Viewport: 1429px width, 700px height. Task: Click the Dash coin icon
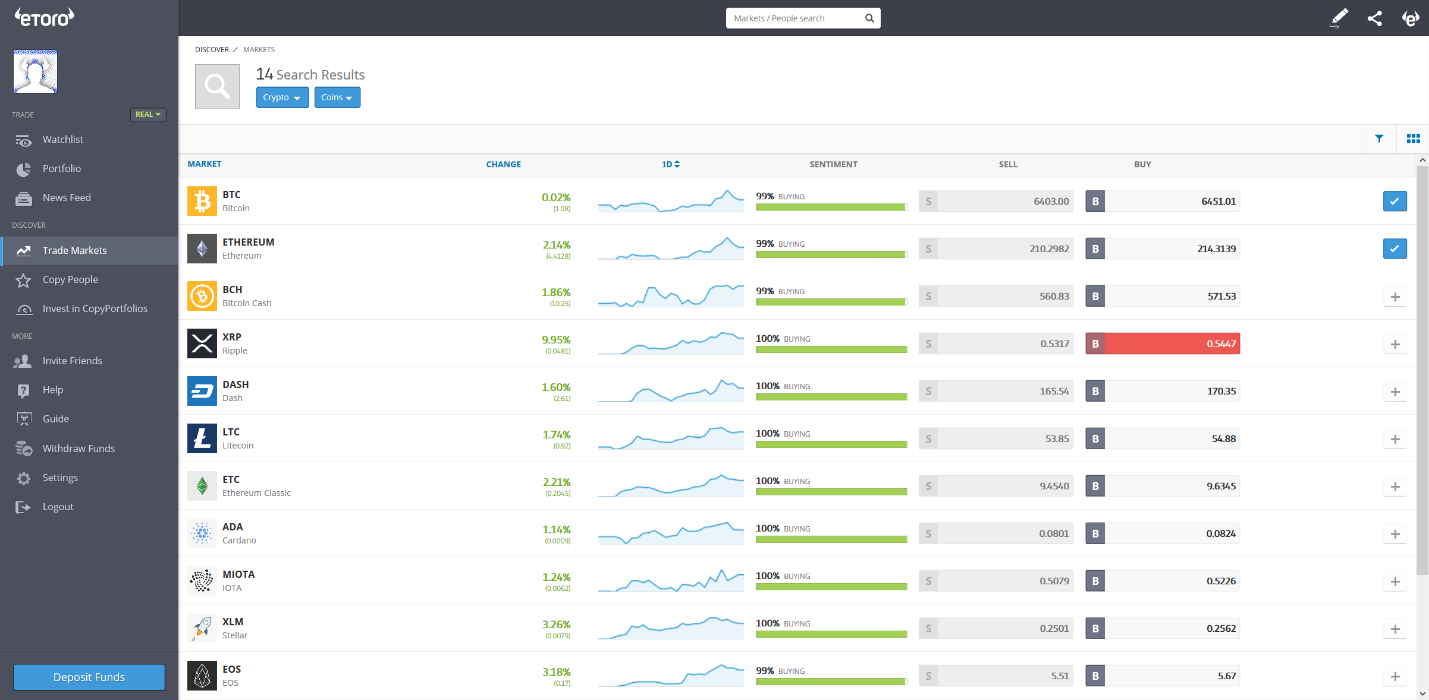click(202, 391)
